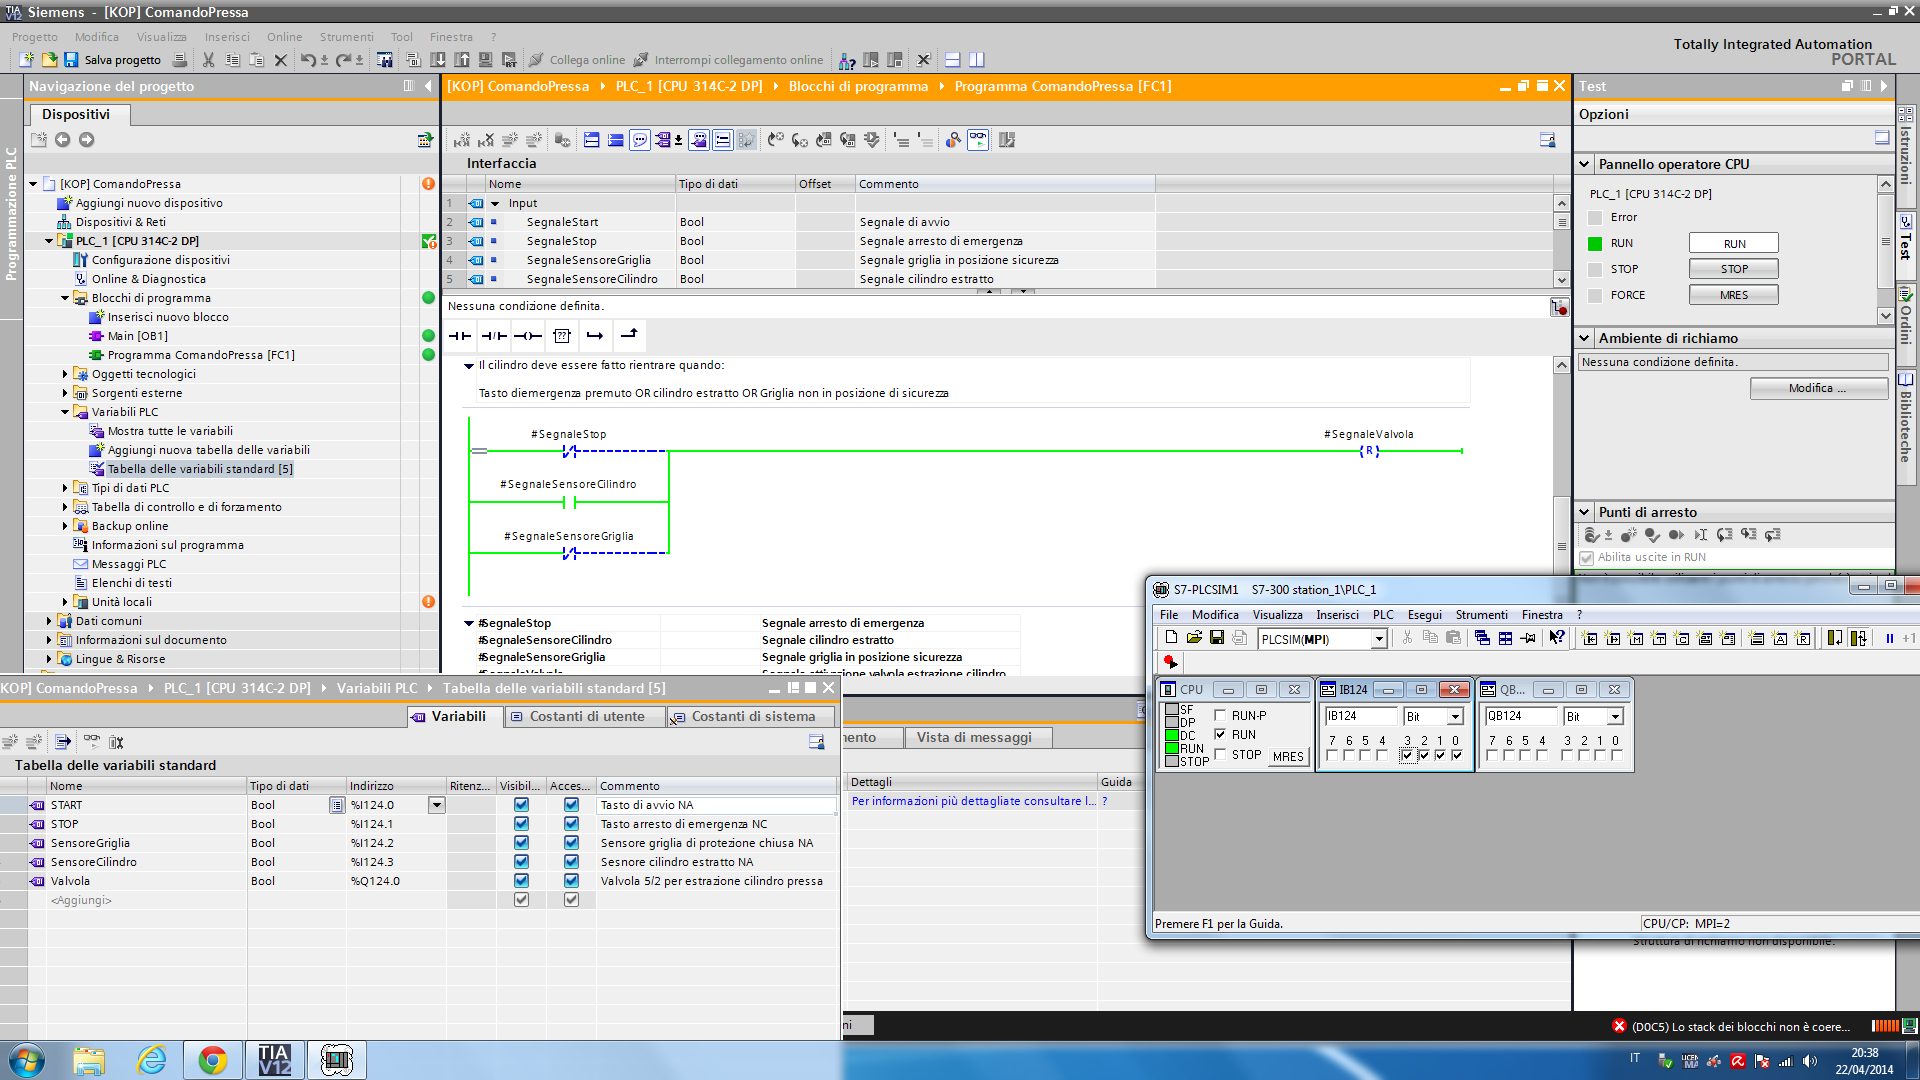Open PLCSIM simulator from the taskbar
The image size is (1920, 1080).
(x=336, y=1060)
